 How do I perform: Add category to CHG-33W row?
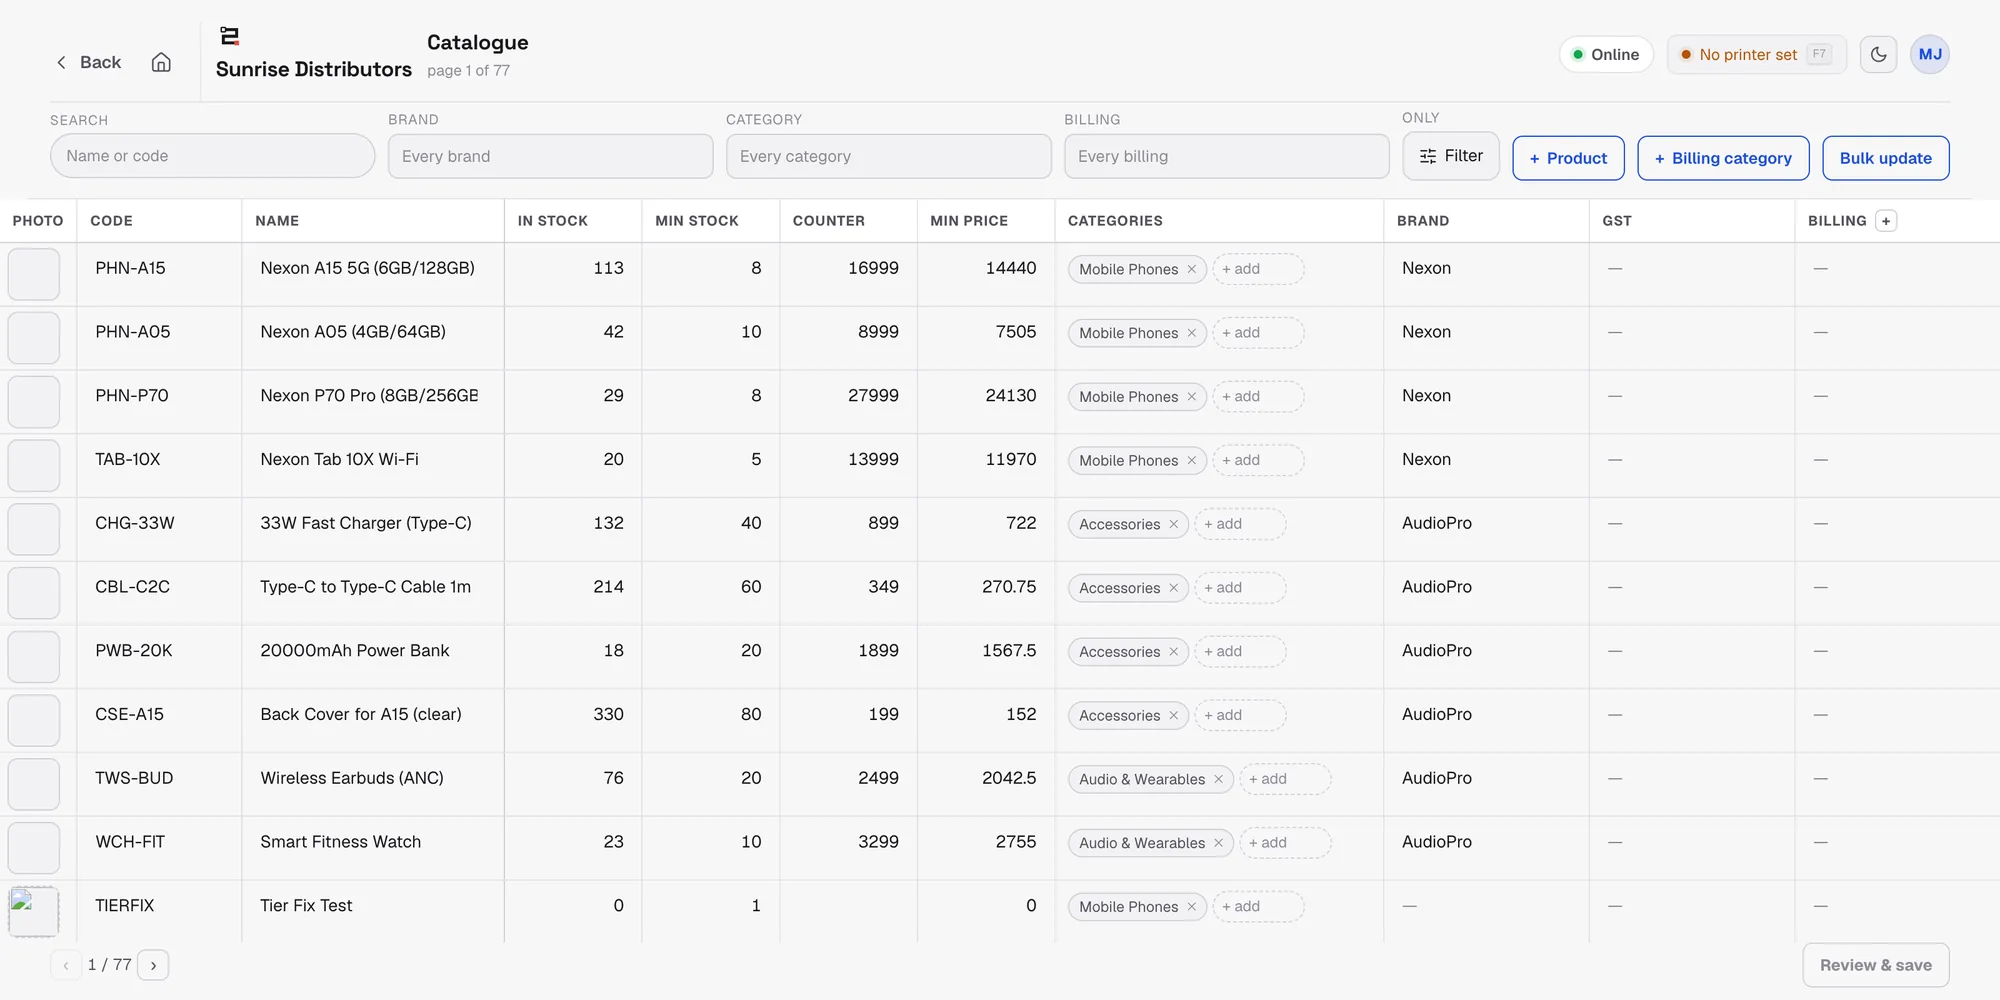1240,524
